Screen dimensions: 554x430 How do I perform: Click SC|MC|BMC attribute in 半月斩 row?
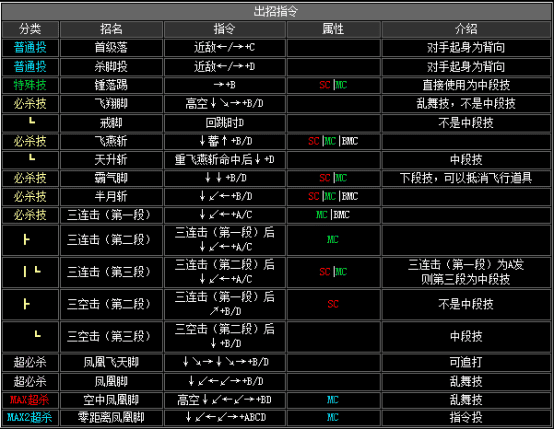coord(333,196)
